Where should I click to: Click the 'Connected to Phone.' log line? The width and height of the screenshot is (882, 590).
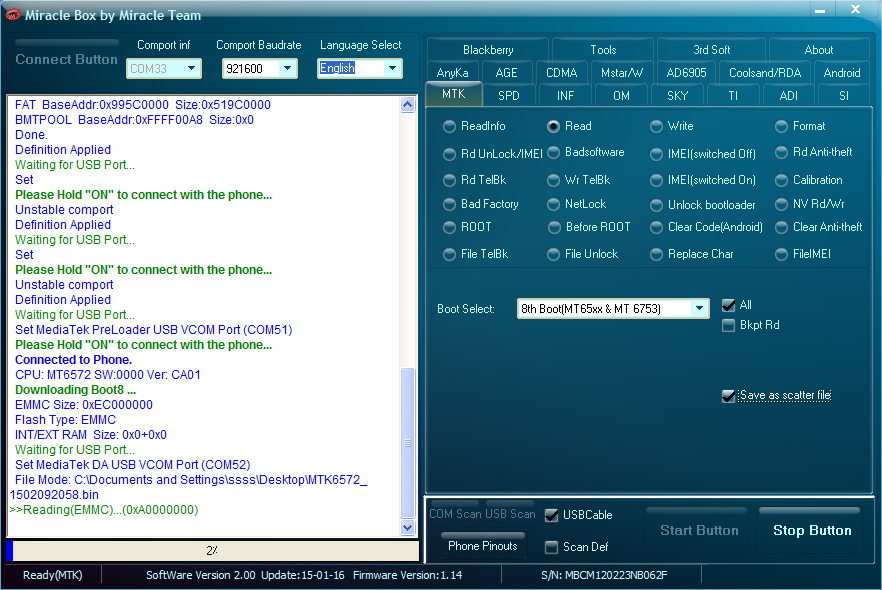(74, 360)
